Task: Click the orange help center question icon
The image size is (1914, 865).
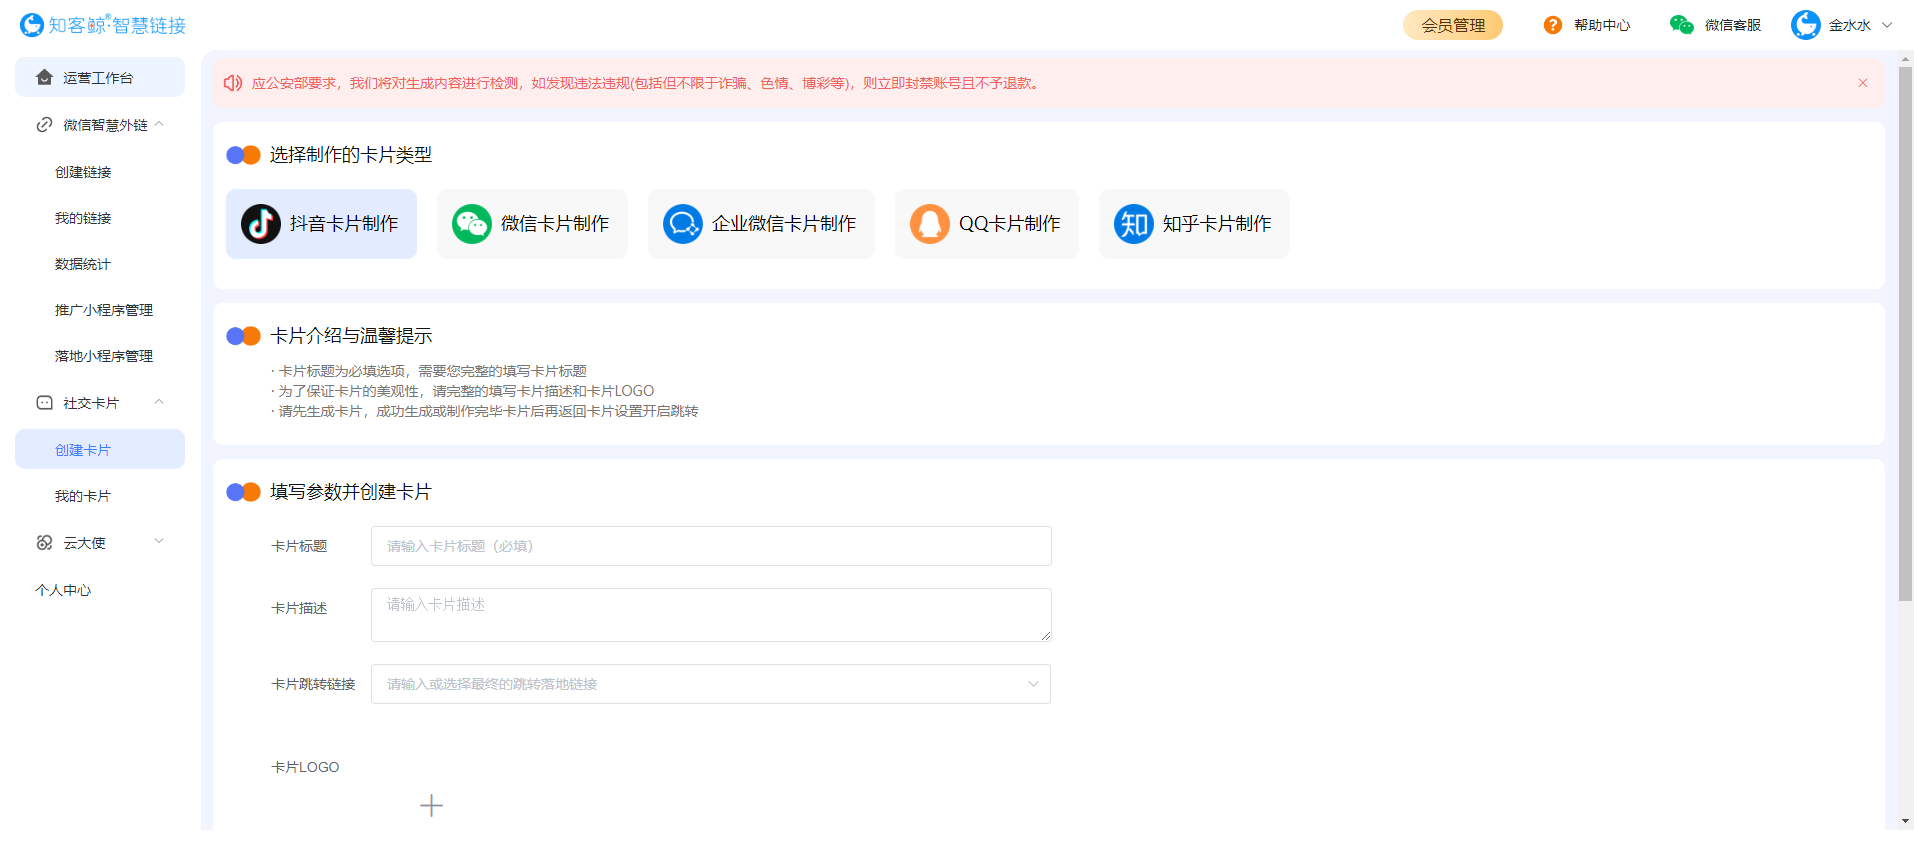Action: coord(1552,25)
